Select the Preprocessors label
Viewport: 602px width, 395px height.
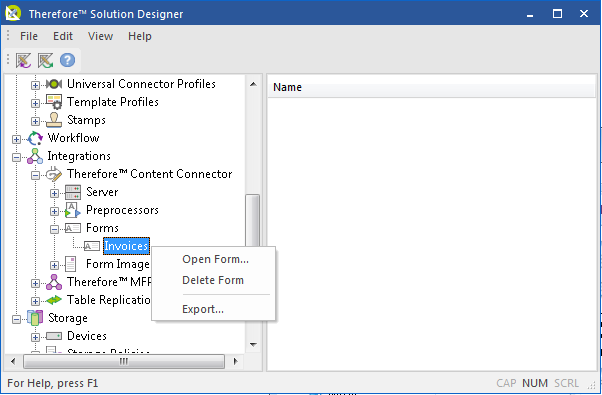tap(122, 210)
